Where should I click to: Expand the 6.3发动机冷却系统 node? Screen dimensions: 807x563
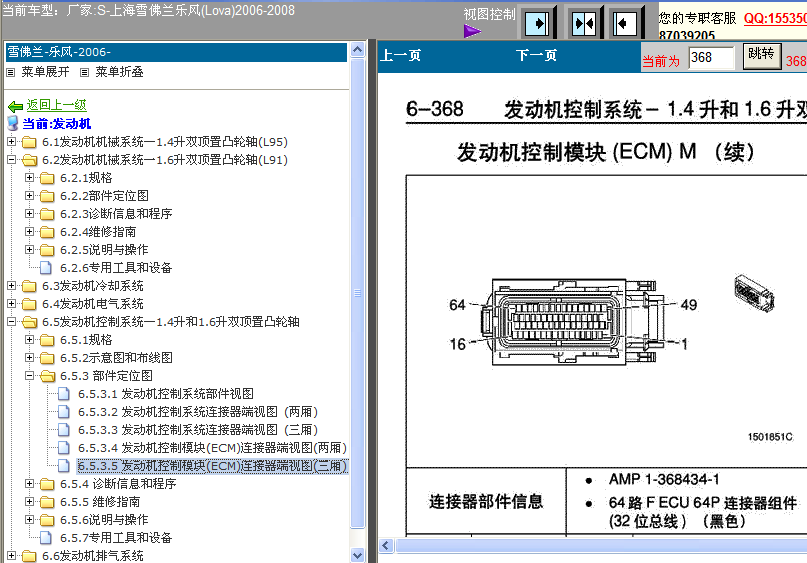point(11,286)
